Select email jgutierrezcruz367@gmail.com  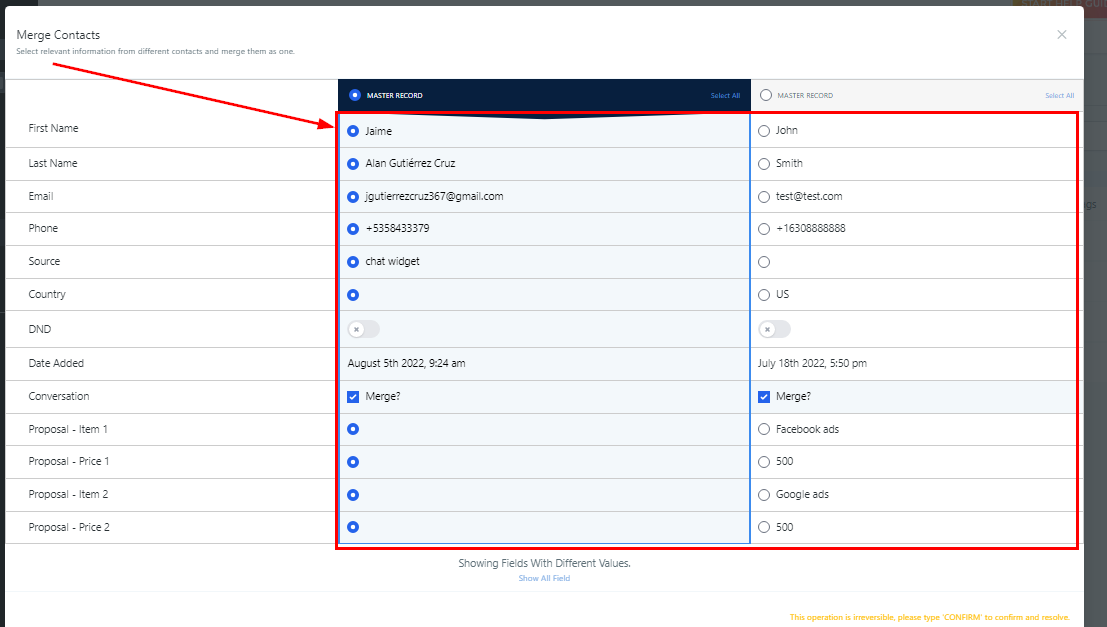tap(353, 197)
